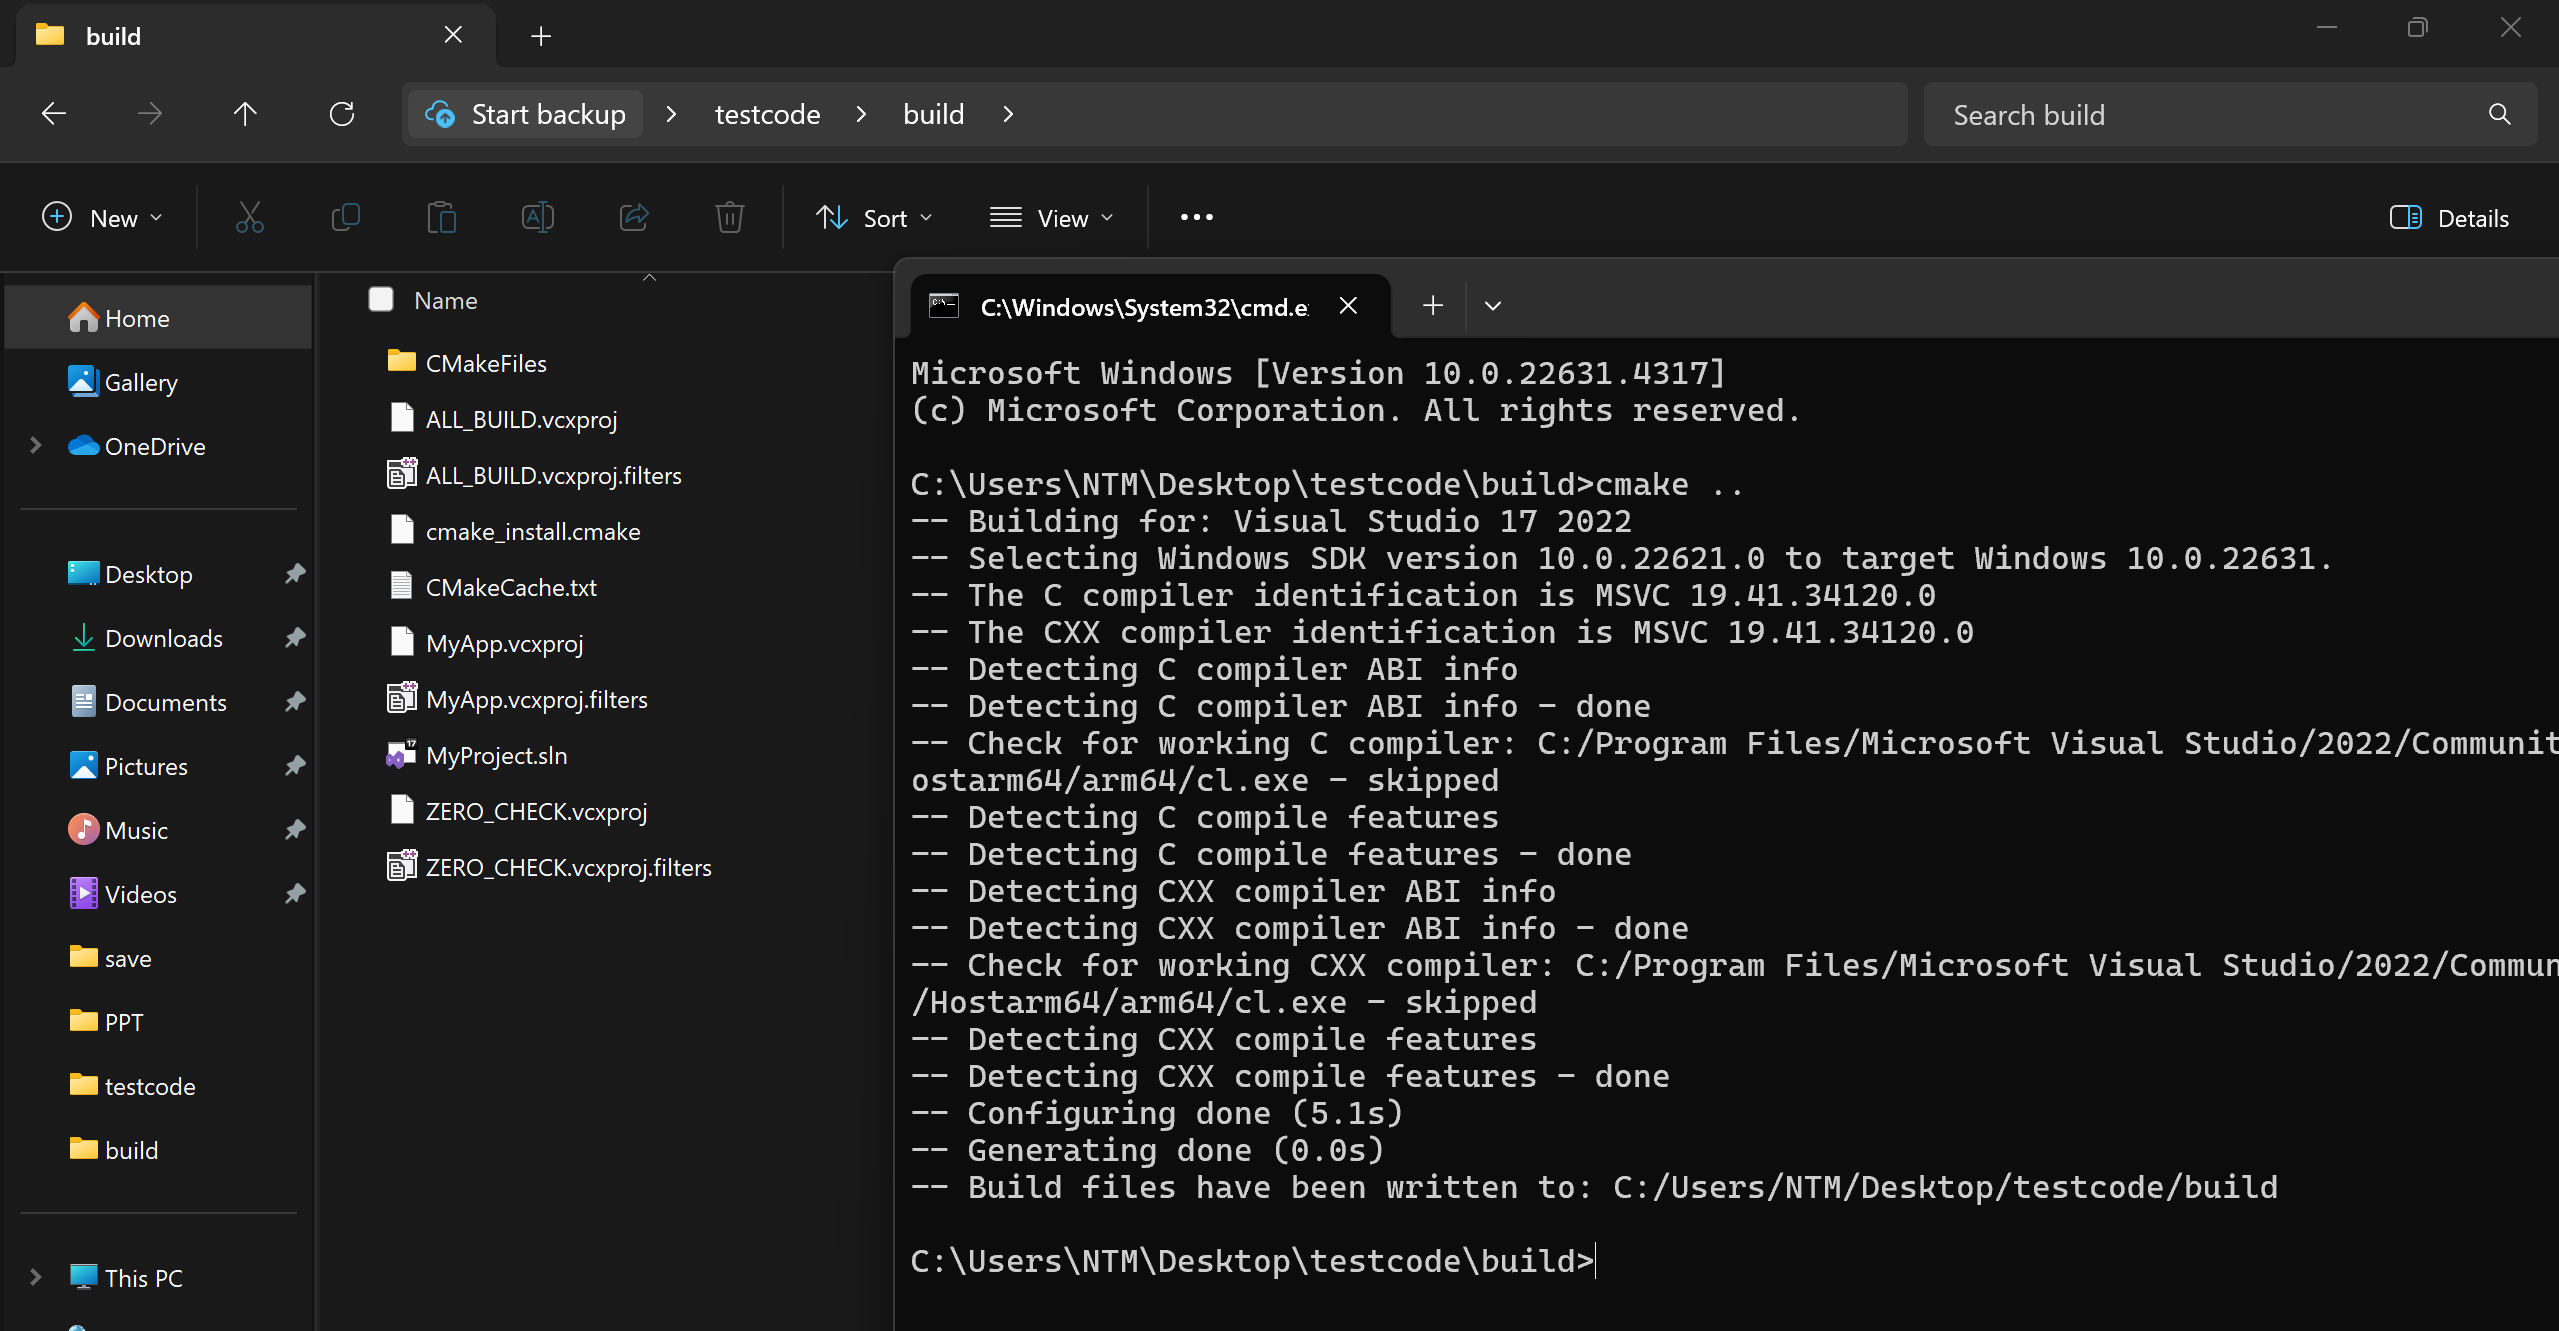Click the Copy icon in toolbar

pyautogui.click(x=345, y=217)
